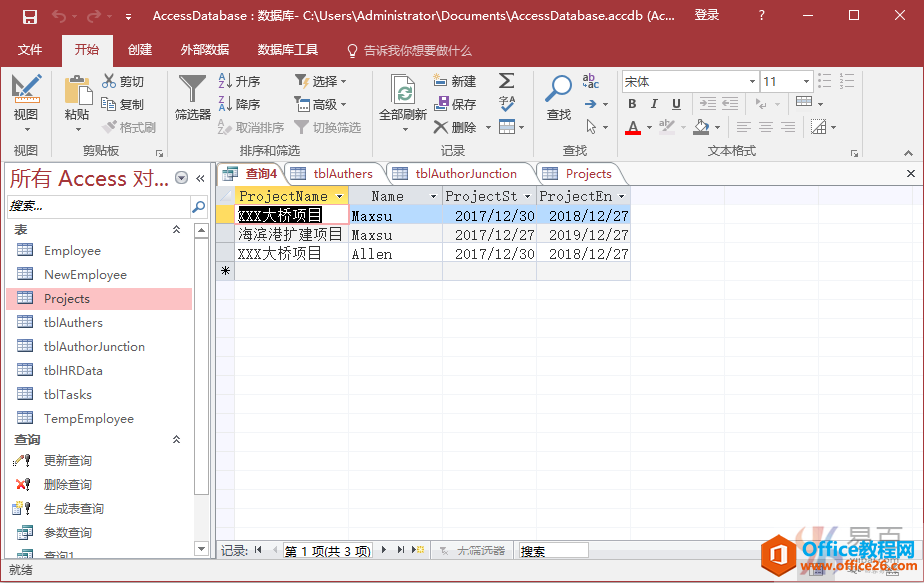924x583 pixels.
Task: Open the 创建 ribbon tab
Action: tap(140, 50)
